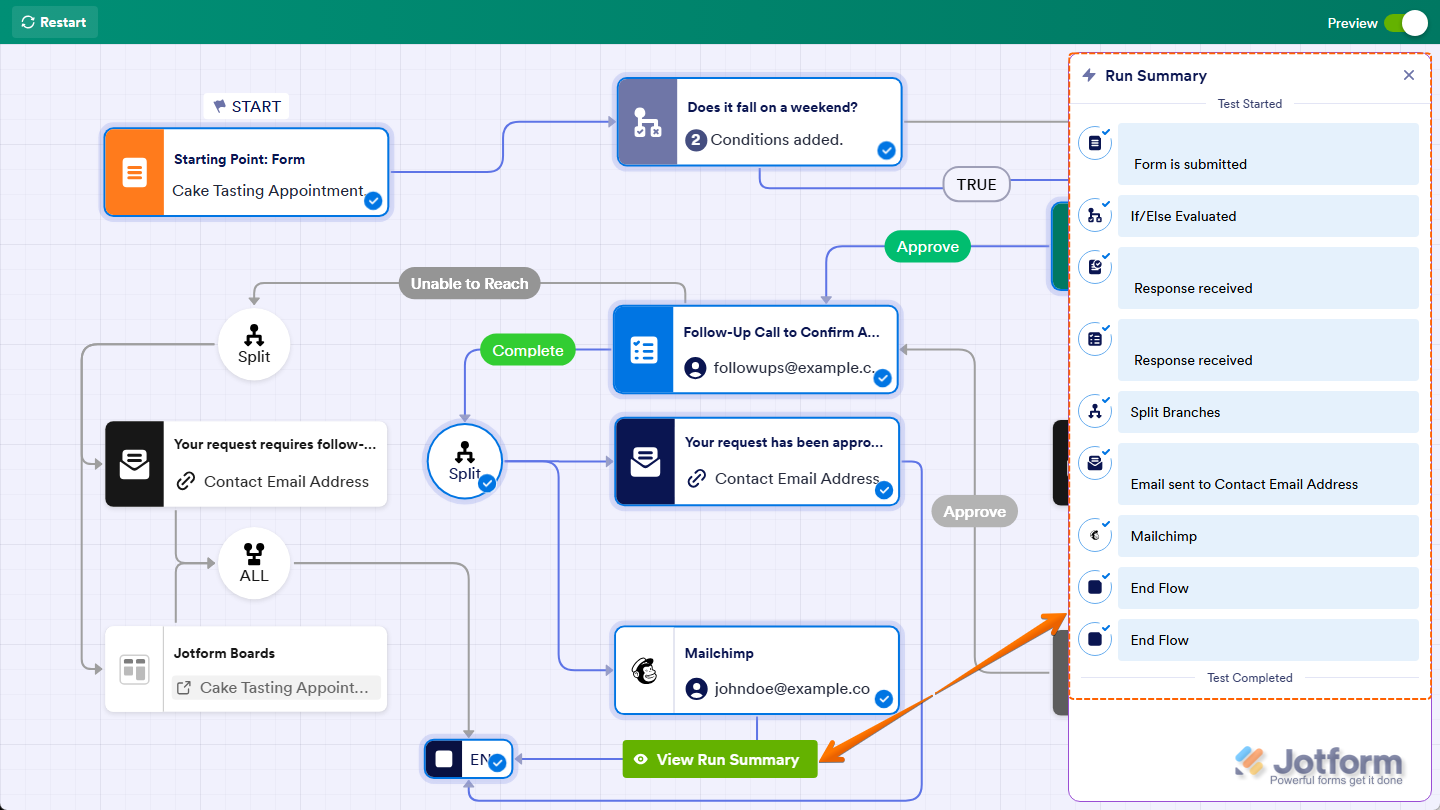Click the Jotform Boards grid icon

click(x=134, y=668)
